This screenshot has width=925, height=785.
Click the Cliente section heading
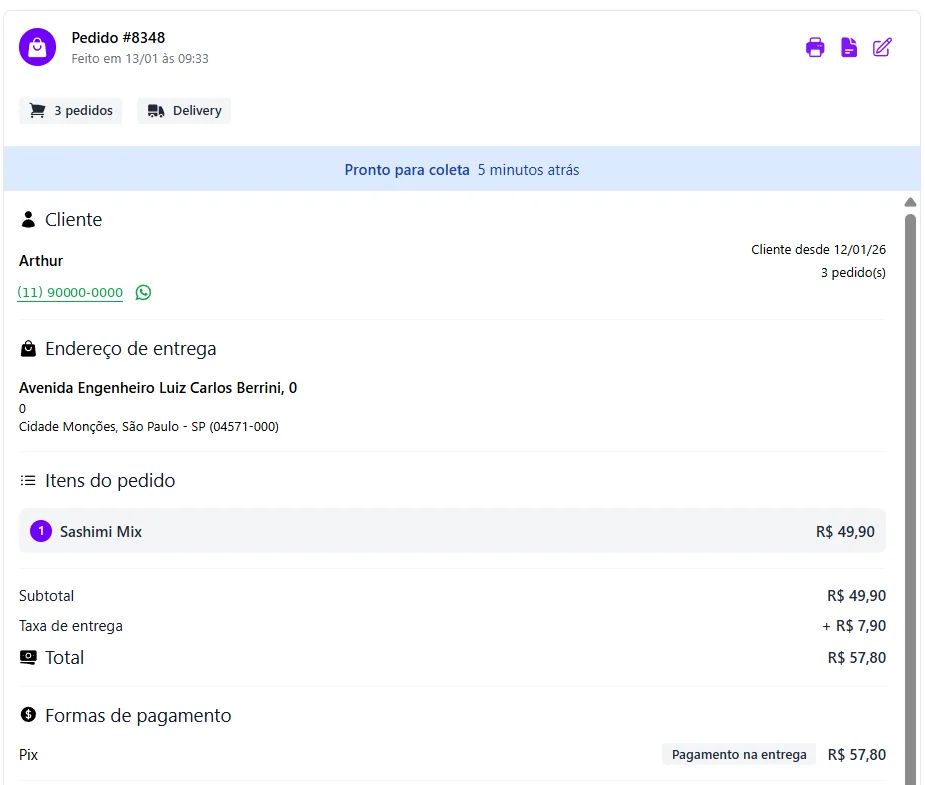pos(74,219)
